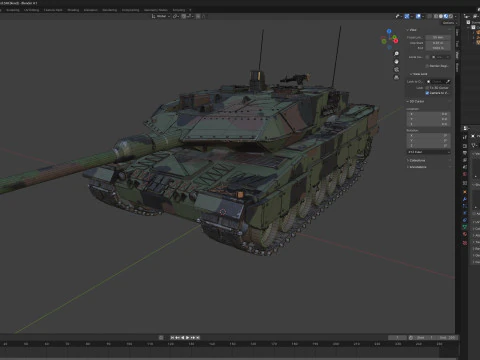The image size is (480, 360).
Task: Select wireframe viewport shading
Action: [x=436, y=16]
